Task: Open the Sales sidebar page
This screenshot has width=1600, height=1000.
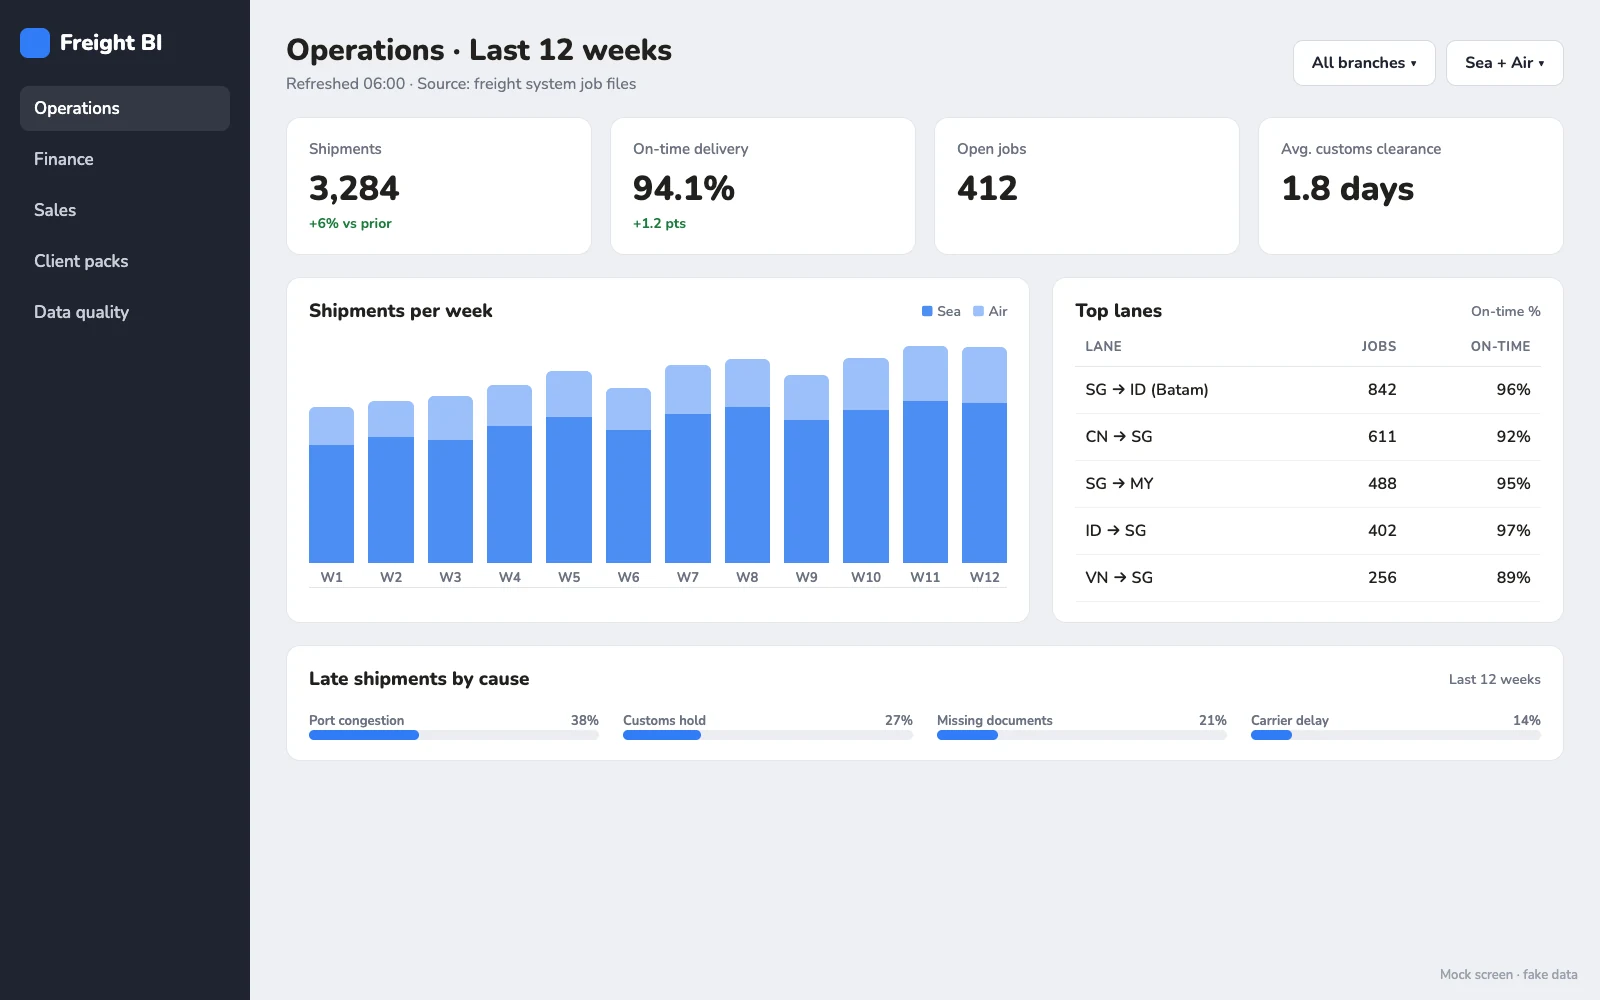Action: (x=125, y=210)
